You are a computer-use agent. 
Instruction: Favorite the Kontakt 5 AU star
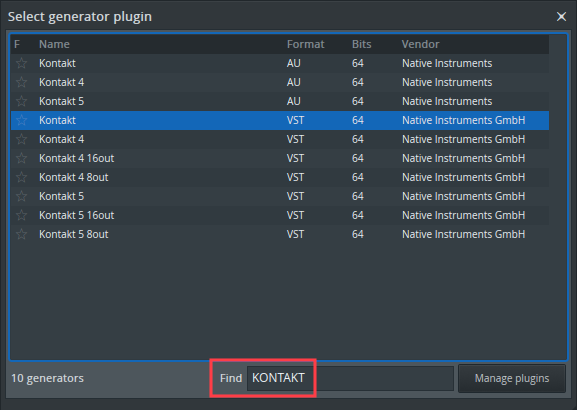[x=21, y=101]
